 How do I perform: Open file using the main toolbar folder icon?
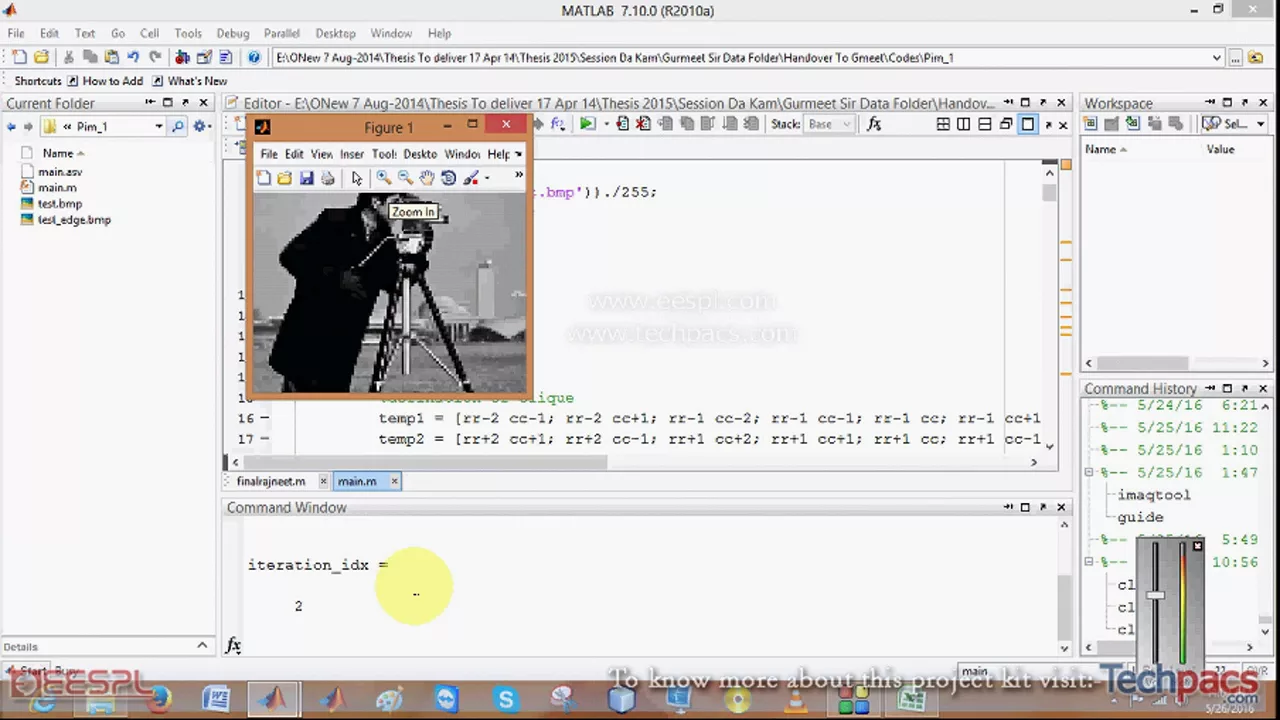[41, 58]
